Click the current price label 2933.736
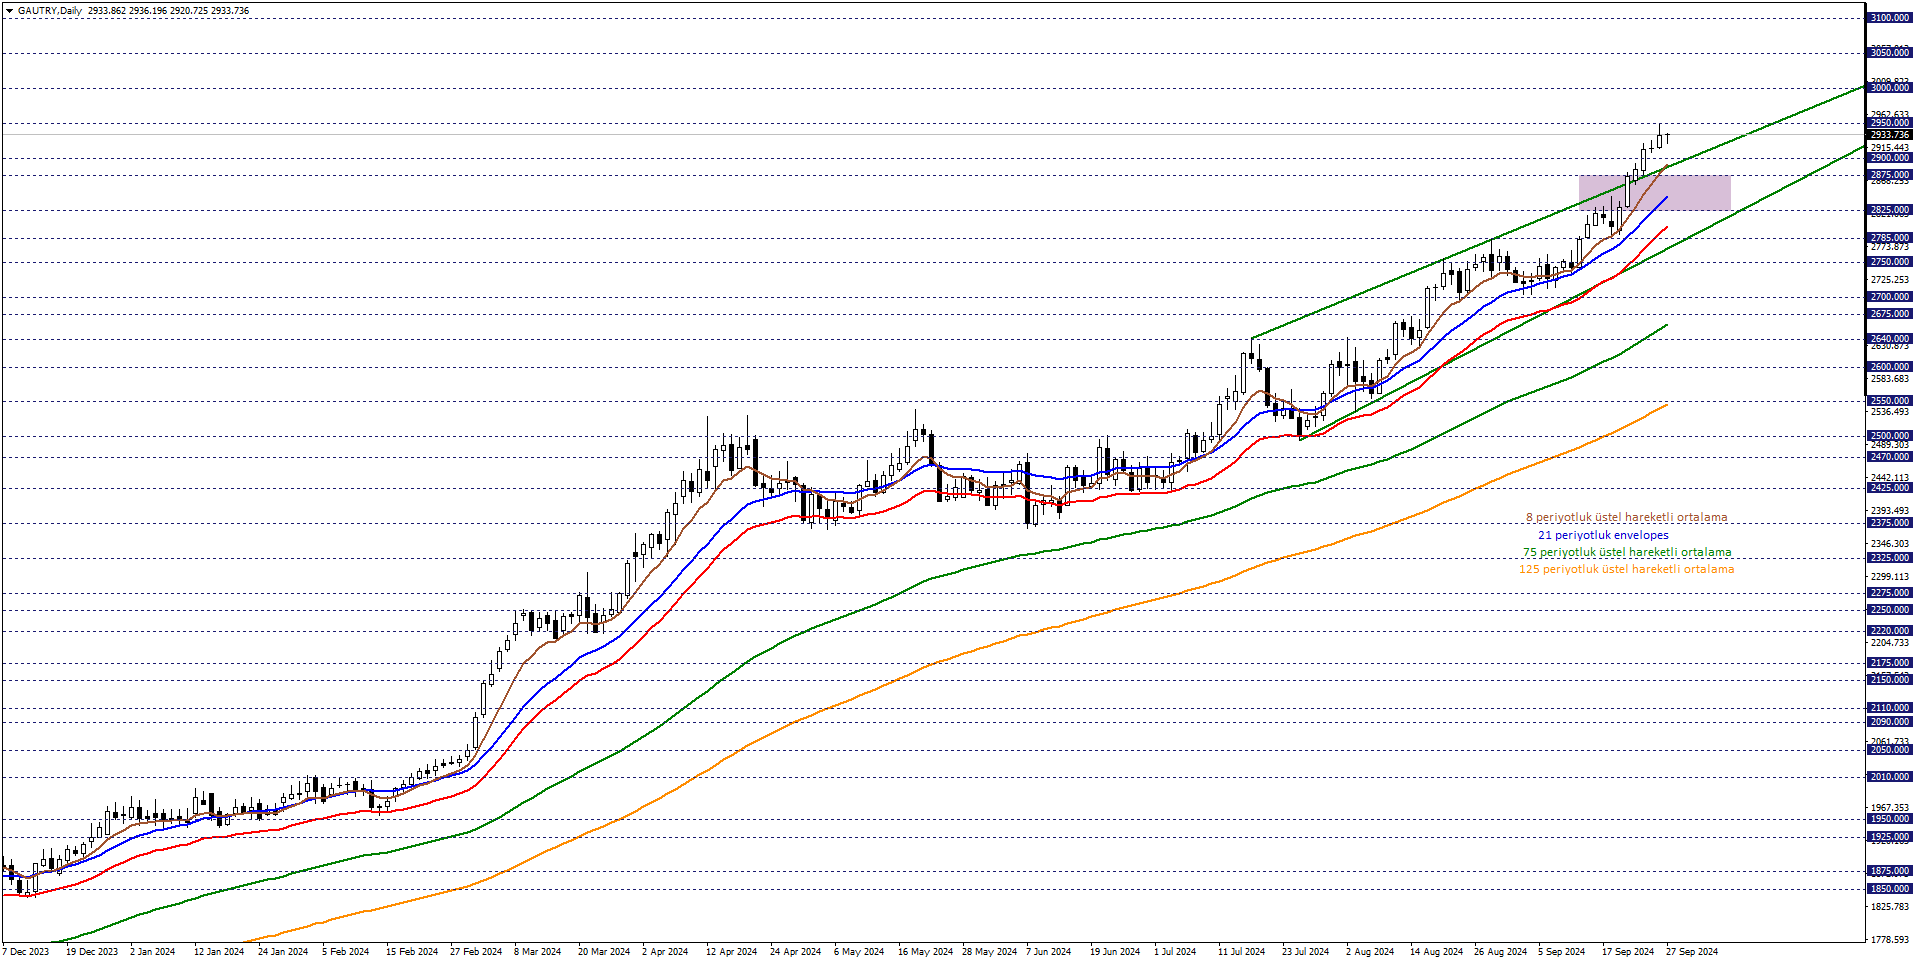Screen dimensions: 1916x963 (1890, 135)
